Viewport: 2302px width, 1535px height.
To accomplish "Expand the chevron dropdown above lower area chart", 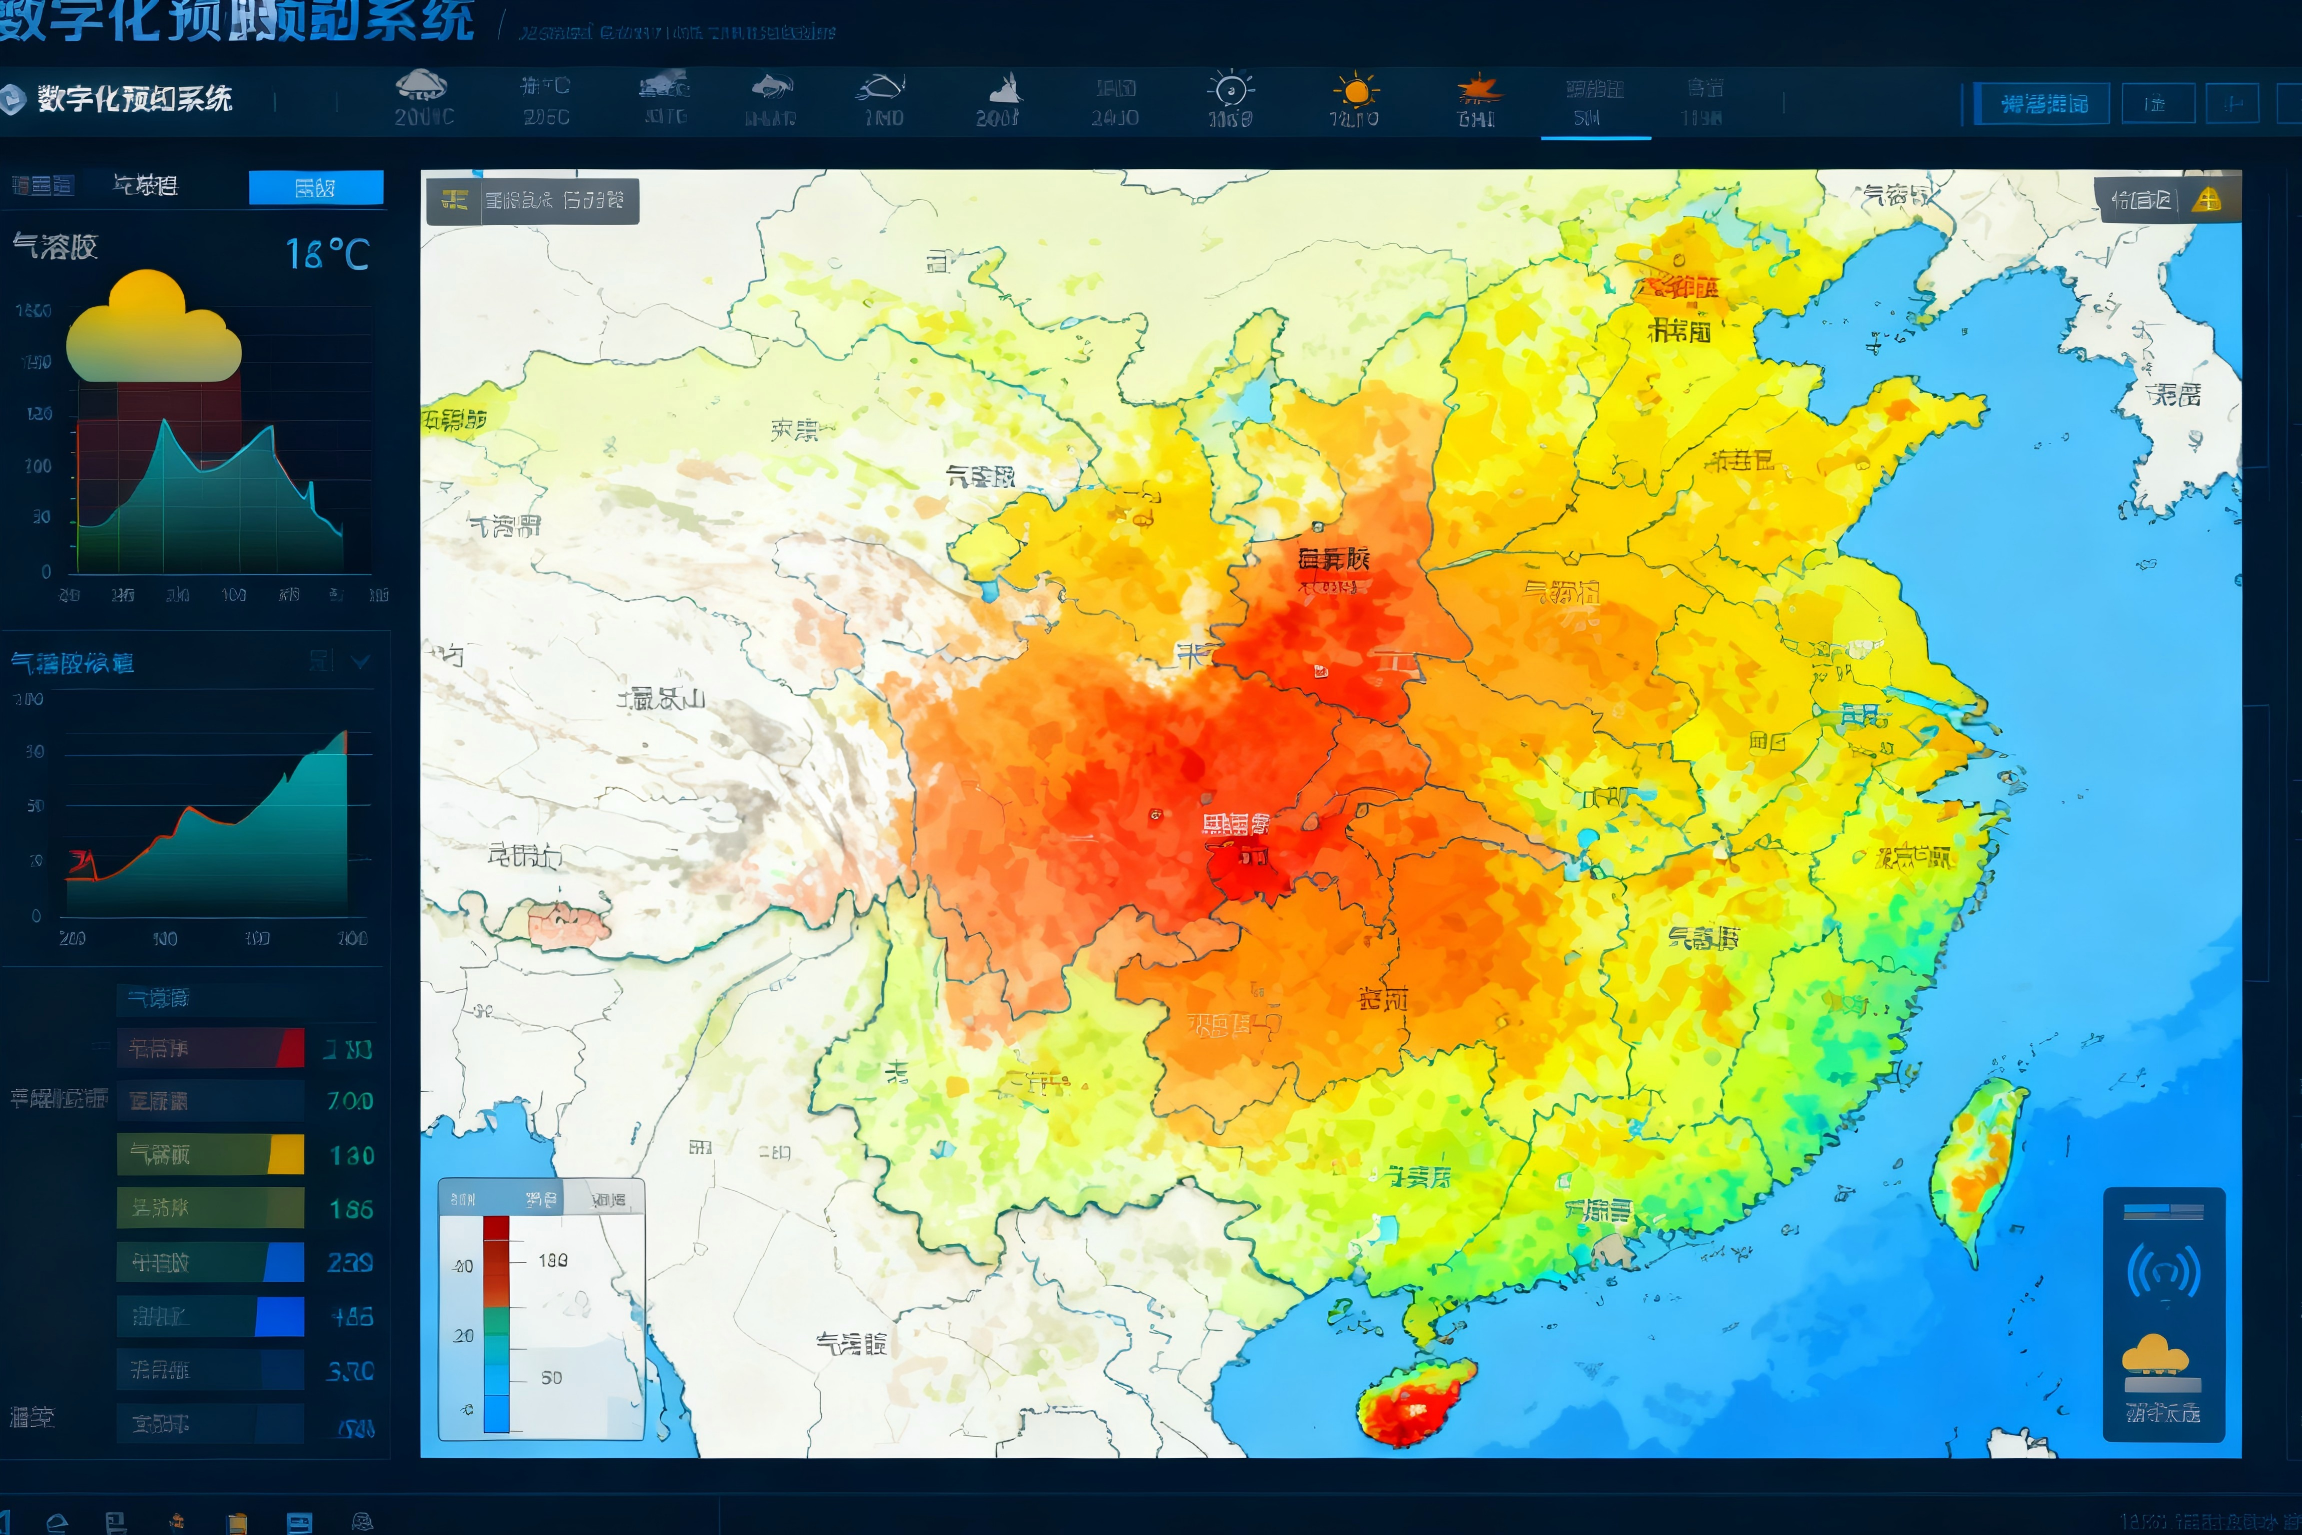I will click(362, 661).
